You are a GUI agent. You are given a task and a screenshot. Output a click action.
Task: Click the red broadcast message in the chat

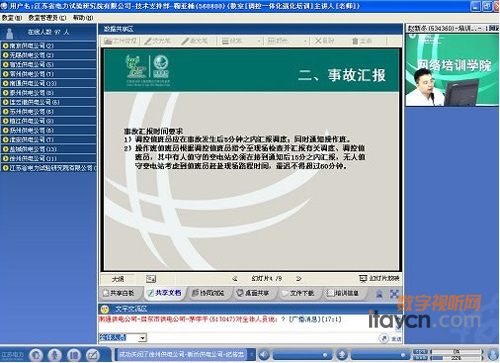pos(220,319)
